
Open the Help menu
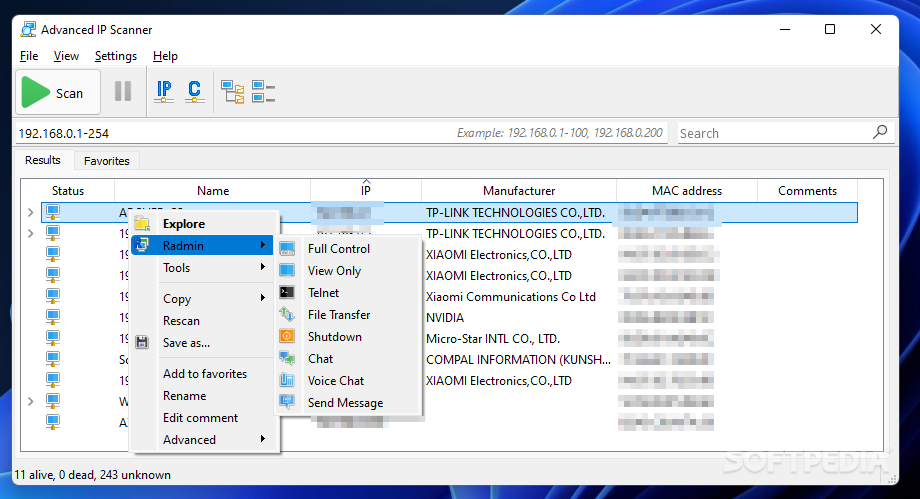[x=165, y=56]
